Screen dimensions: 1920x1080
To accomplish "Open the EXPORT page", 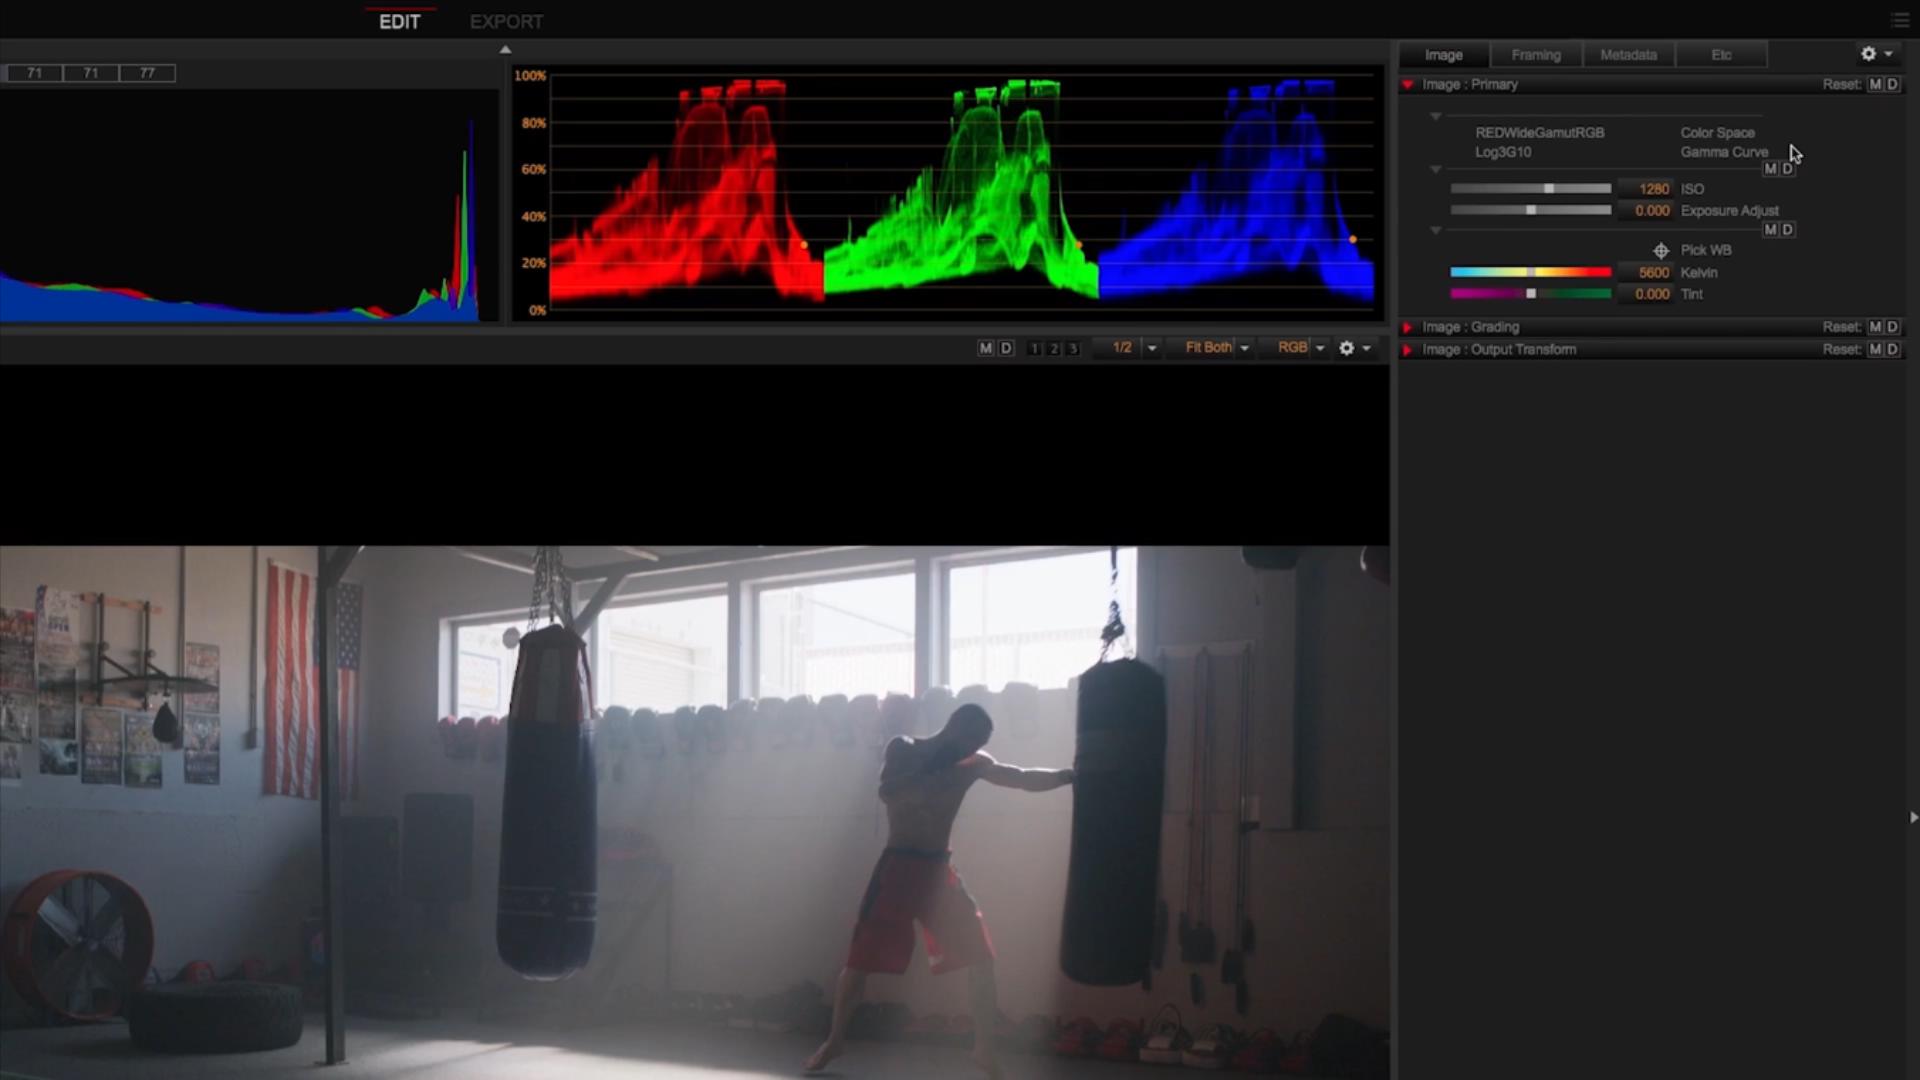I will [506, 22].
